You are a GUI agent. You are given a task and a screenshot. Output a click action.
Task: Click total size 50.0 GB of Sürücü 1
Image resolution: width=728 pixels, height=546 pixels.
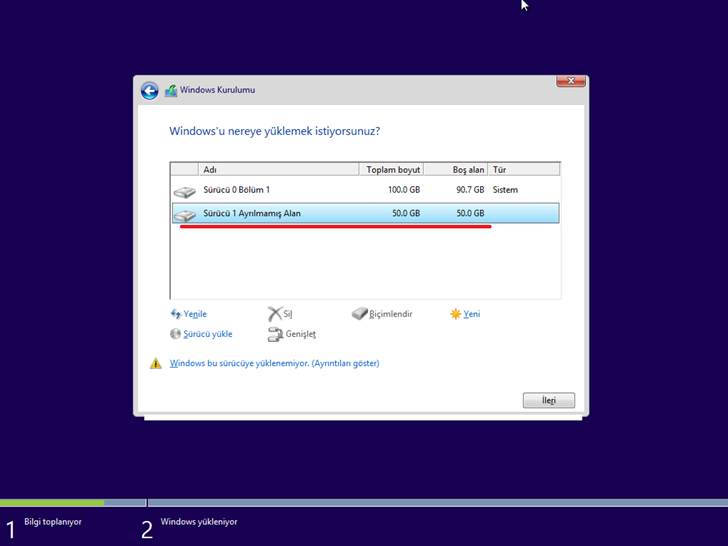coord(406,213)
